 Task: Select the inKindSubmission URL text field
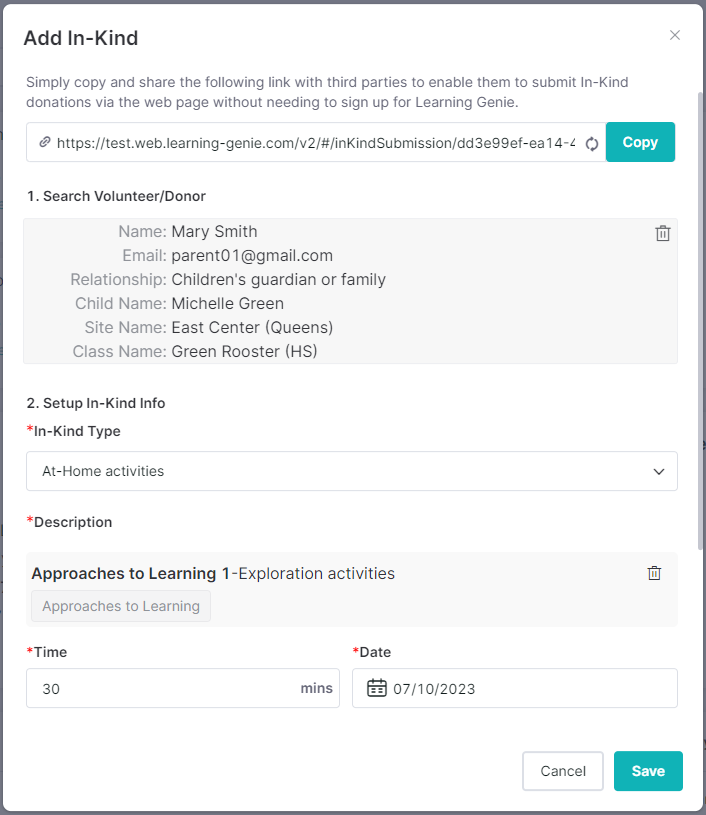pyautogui.click(x=316, y=142)
